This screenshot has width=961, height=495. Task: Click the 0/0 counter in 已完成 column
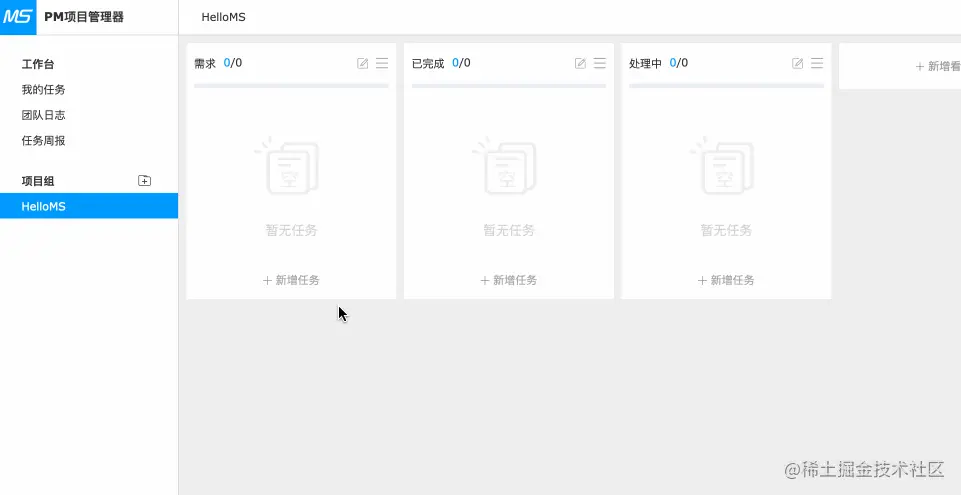462,62
